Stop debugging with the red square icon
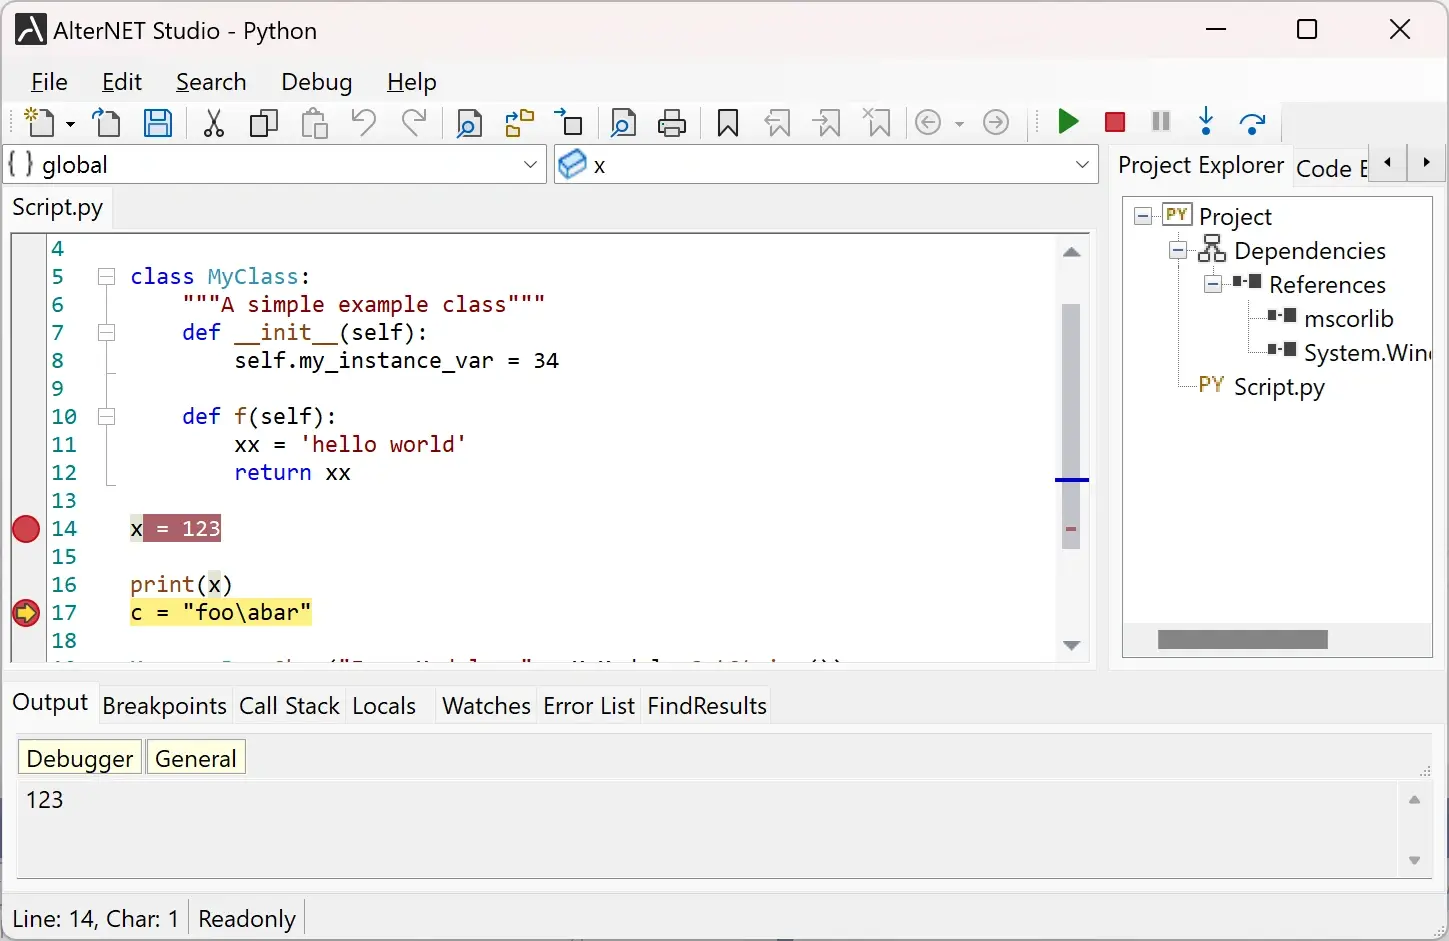 [x=1114, y=122]
